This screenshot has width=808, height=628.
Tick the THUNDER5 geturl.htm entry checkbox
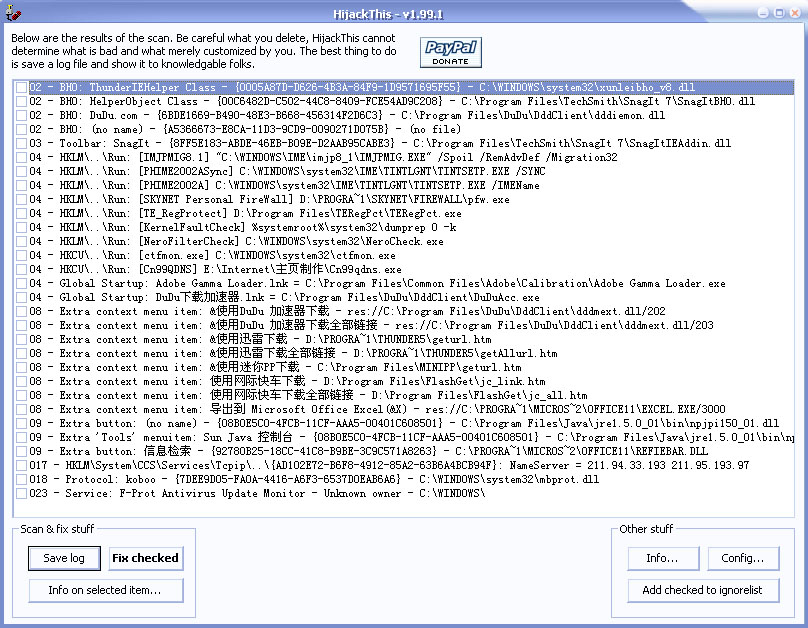(21, 340)
